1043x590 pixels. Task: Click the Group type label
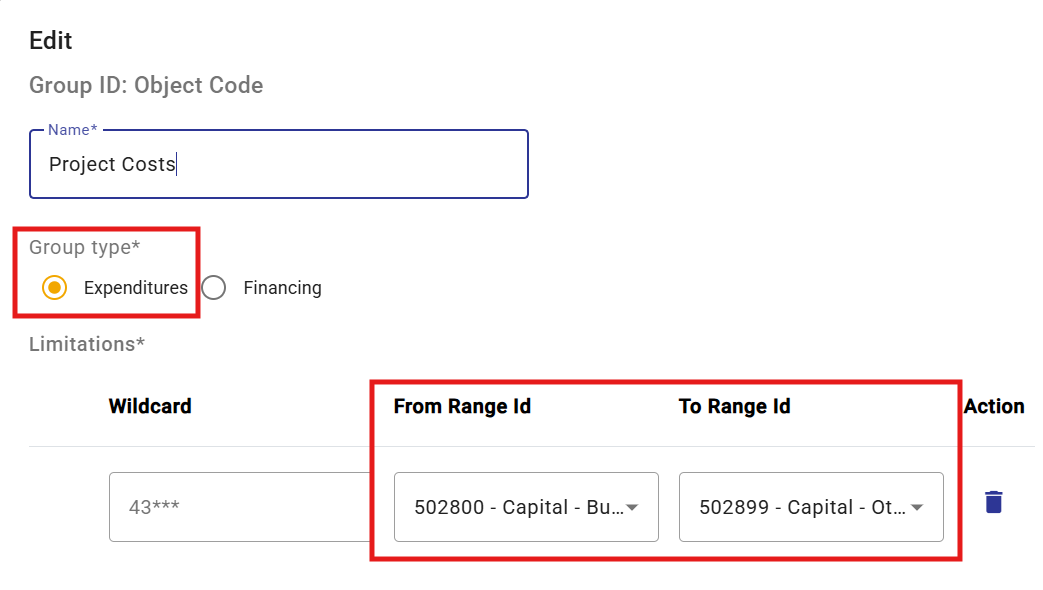tap(84, 247)
